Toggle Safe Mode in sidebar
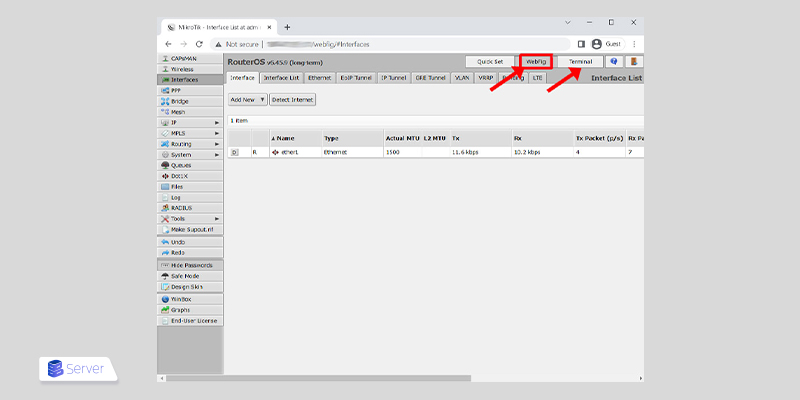 [x=190, y=276]
